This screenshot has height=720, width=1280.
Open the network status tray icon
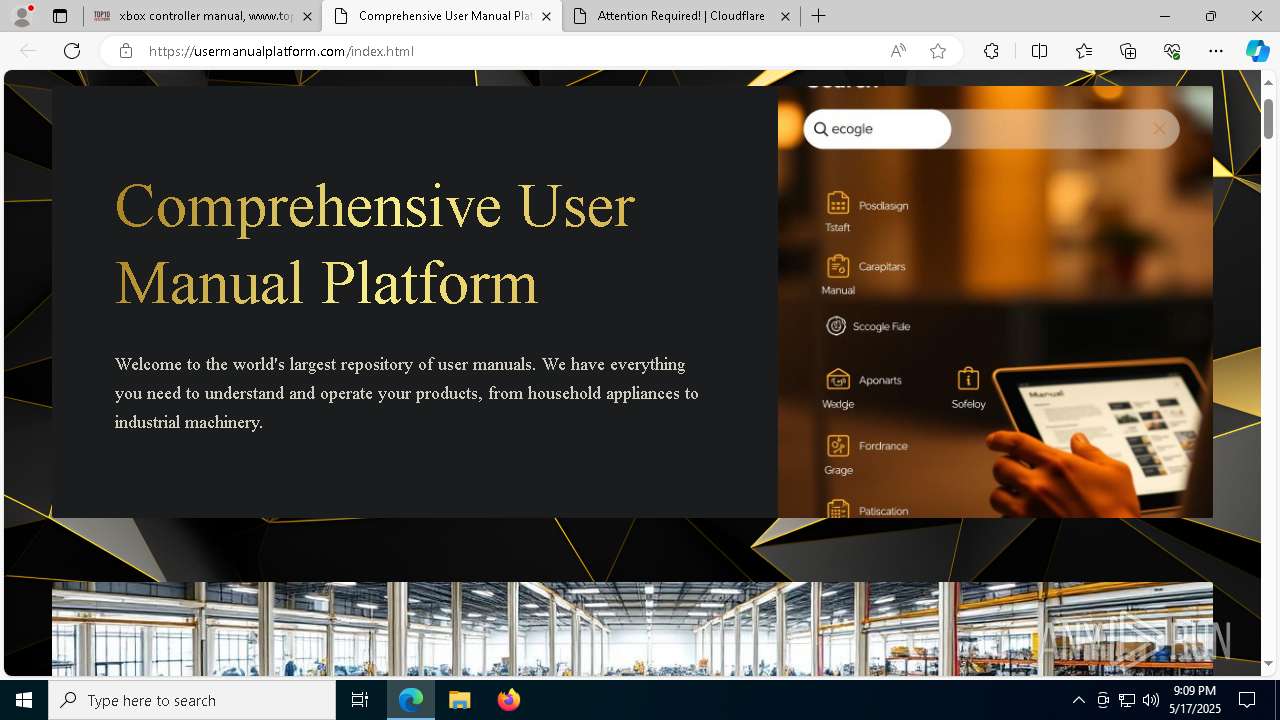[x=1127, y=700]
